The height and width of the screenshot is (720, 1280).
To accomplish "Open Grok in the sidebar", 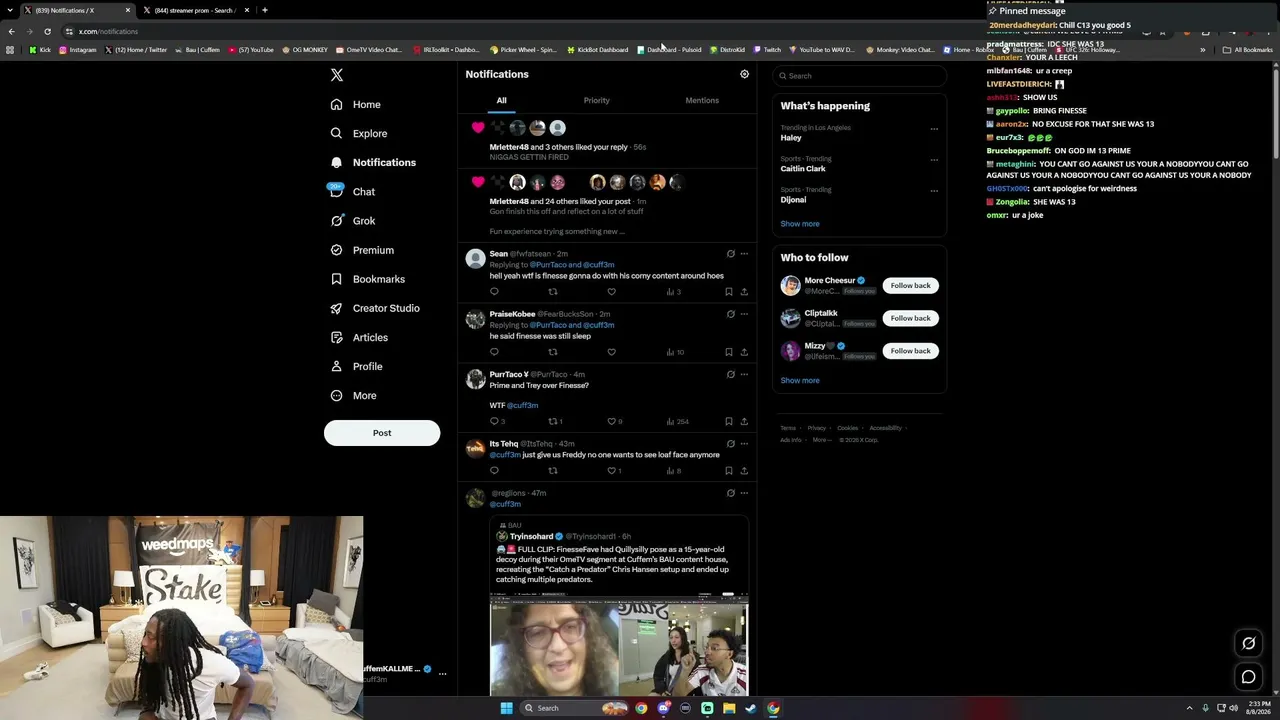I will click(352, 221).
